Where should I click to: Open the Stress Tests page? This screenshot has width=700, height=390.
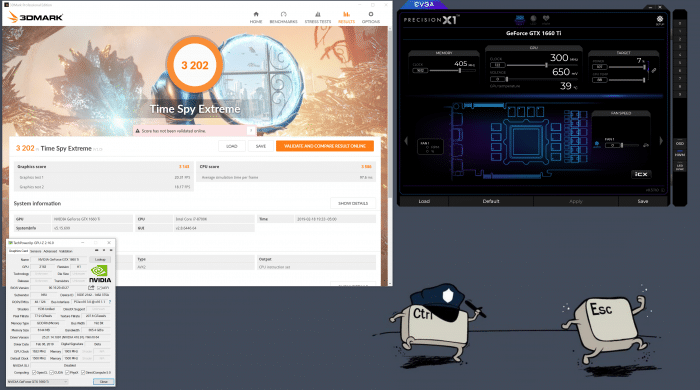click(318, 17)
